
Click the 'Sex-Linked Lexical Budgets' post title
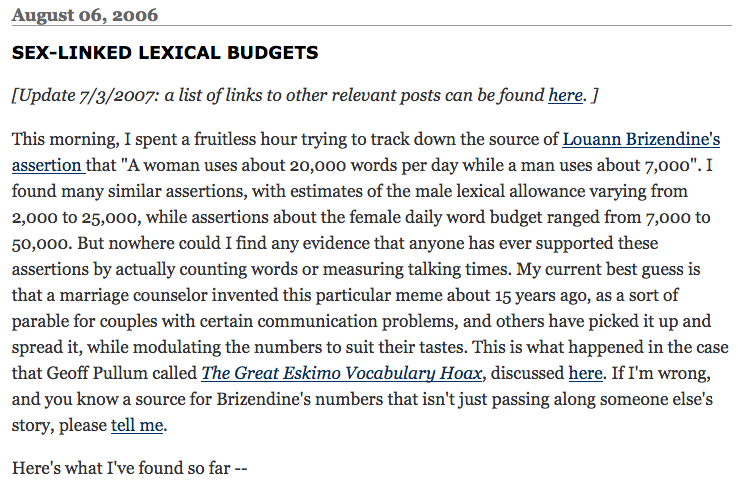[x=165, y=52]
